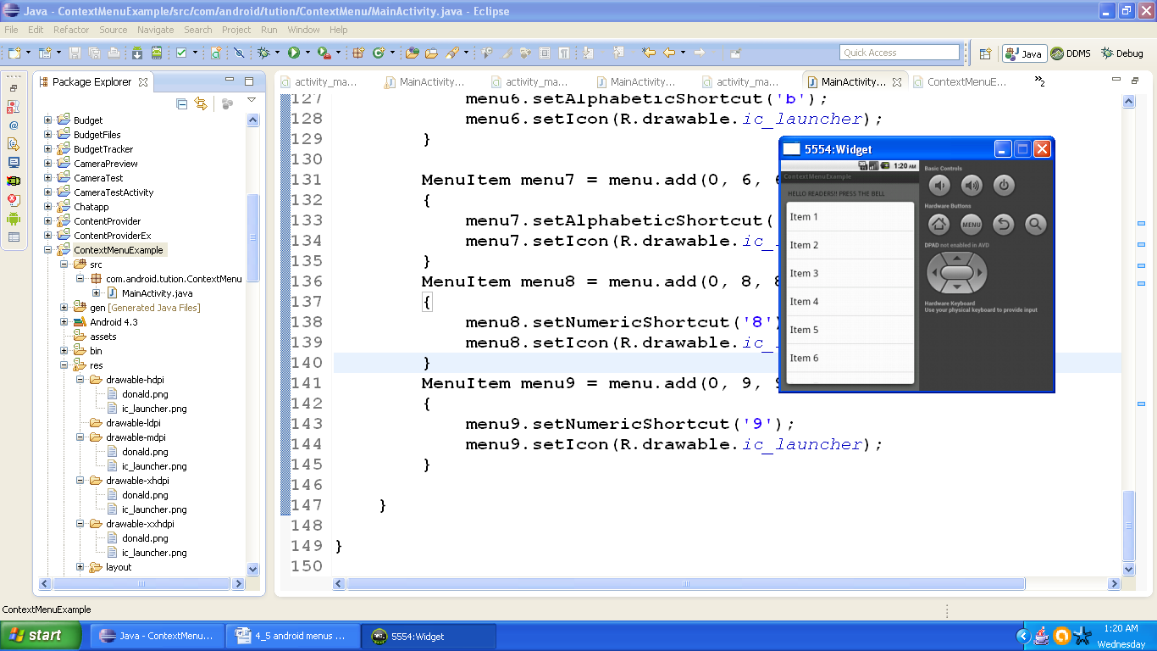
Task: Collapse the drawable-hdpi folder
Action: coord(80,379)
